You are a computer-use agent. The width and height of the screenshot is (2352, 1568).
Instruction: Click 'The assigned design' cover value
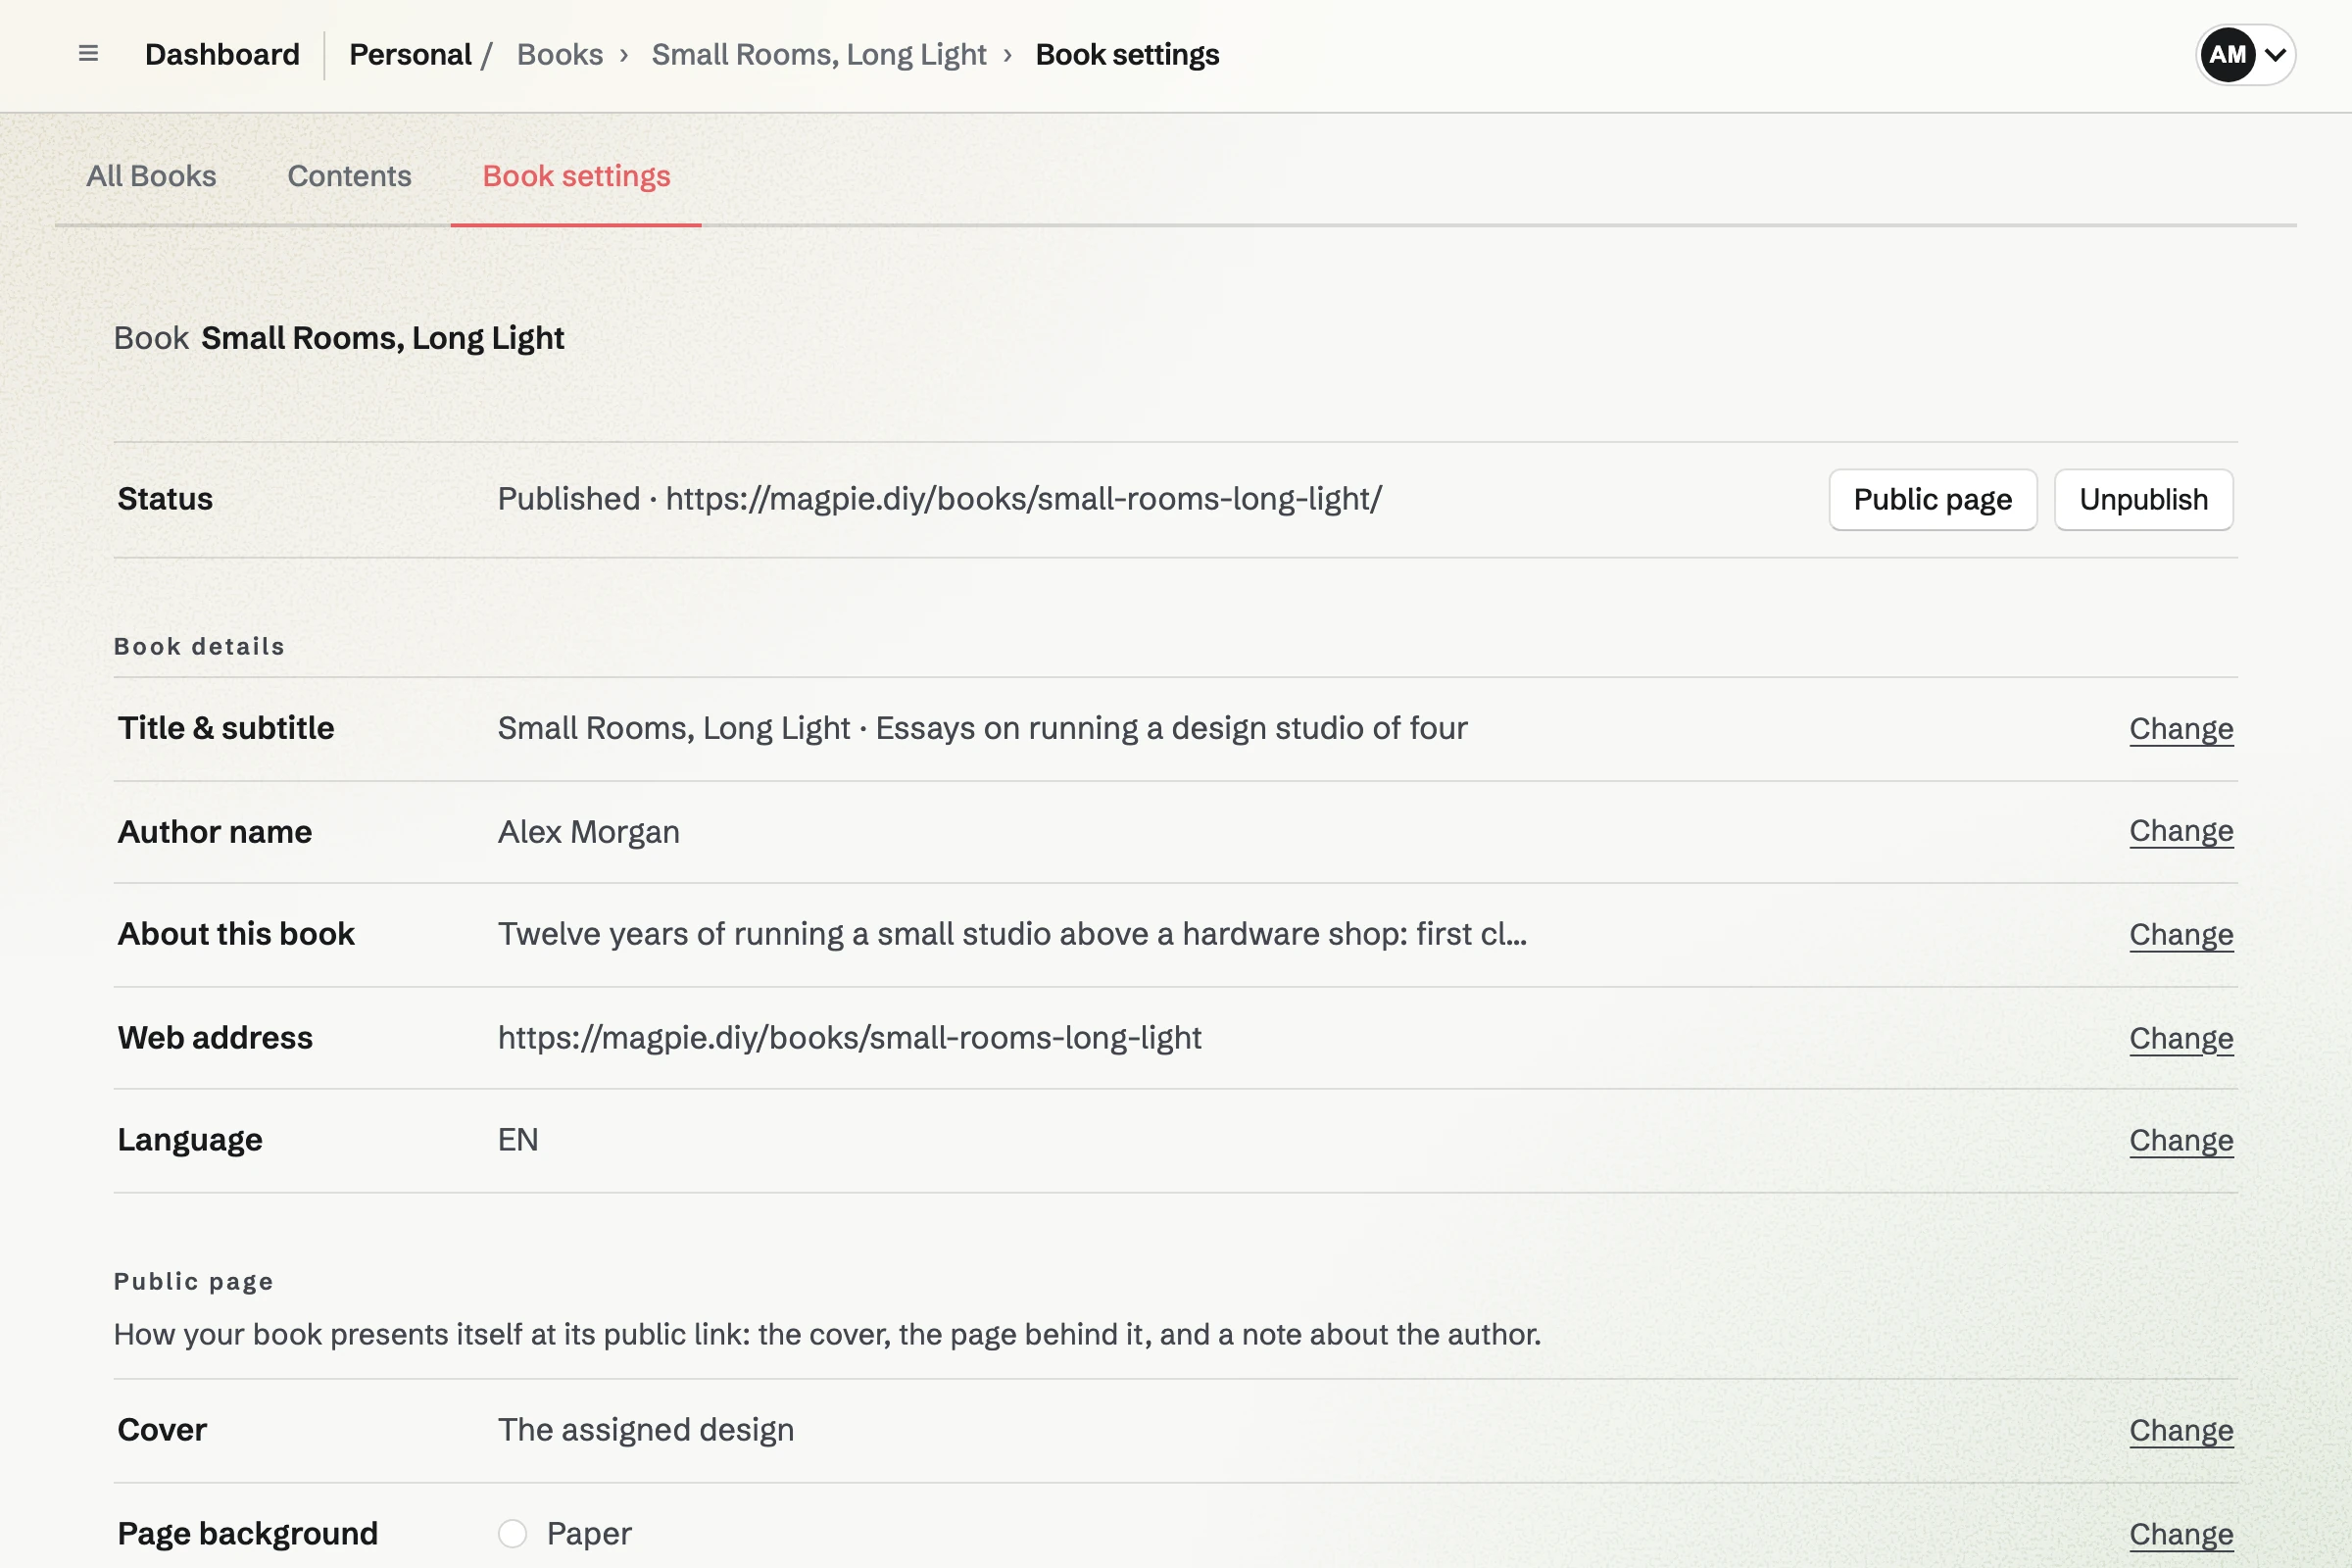click(x=646, y=1430)
